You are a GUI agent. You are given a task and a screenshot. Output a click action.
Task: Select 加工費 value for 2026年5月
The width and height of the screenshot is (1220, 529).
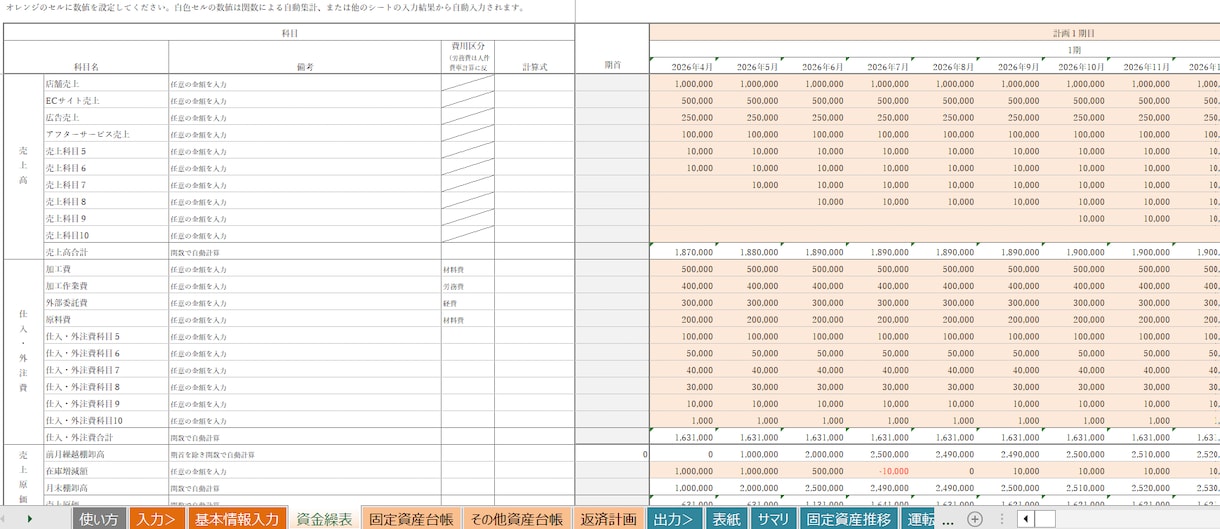[x=747, y=269]
